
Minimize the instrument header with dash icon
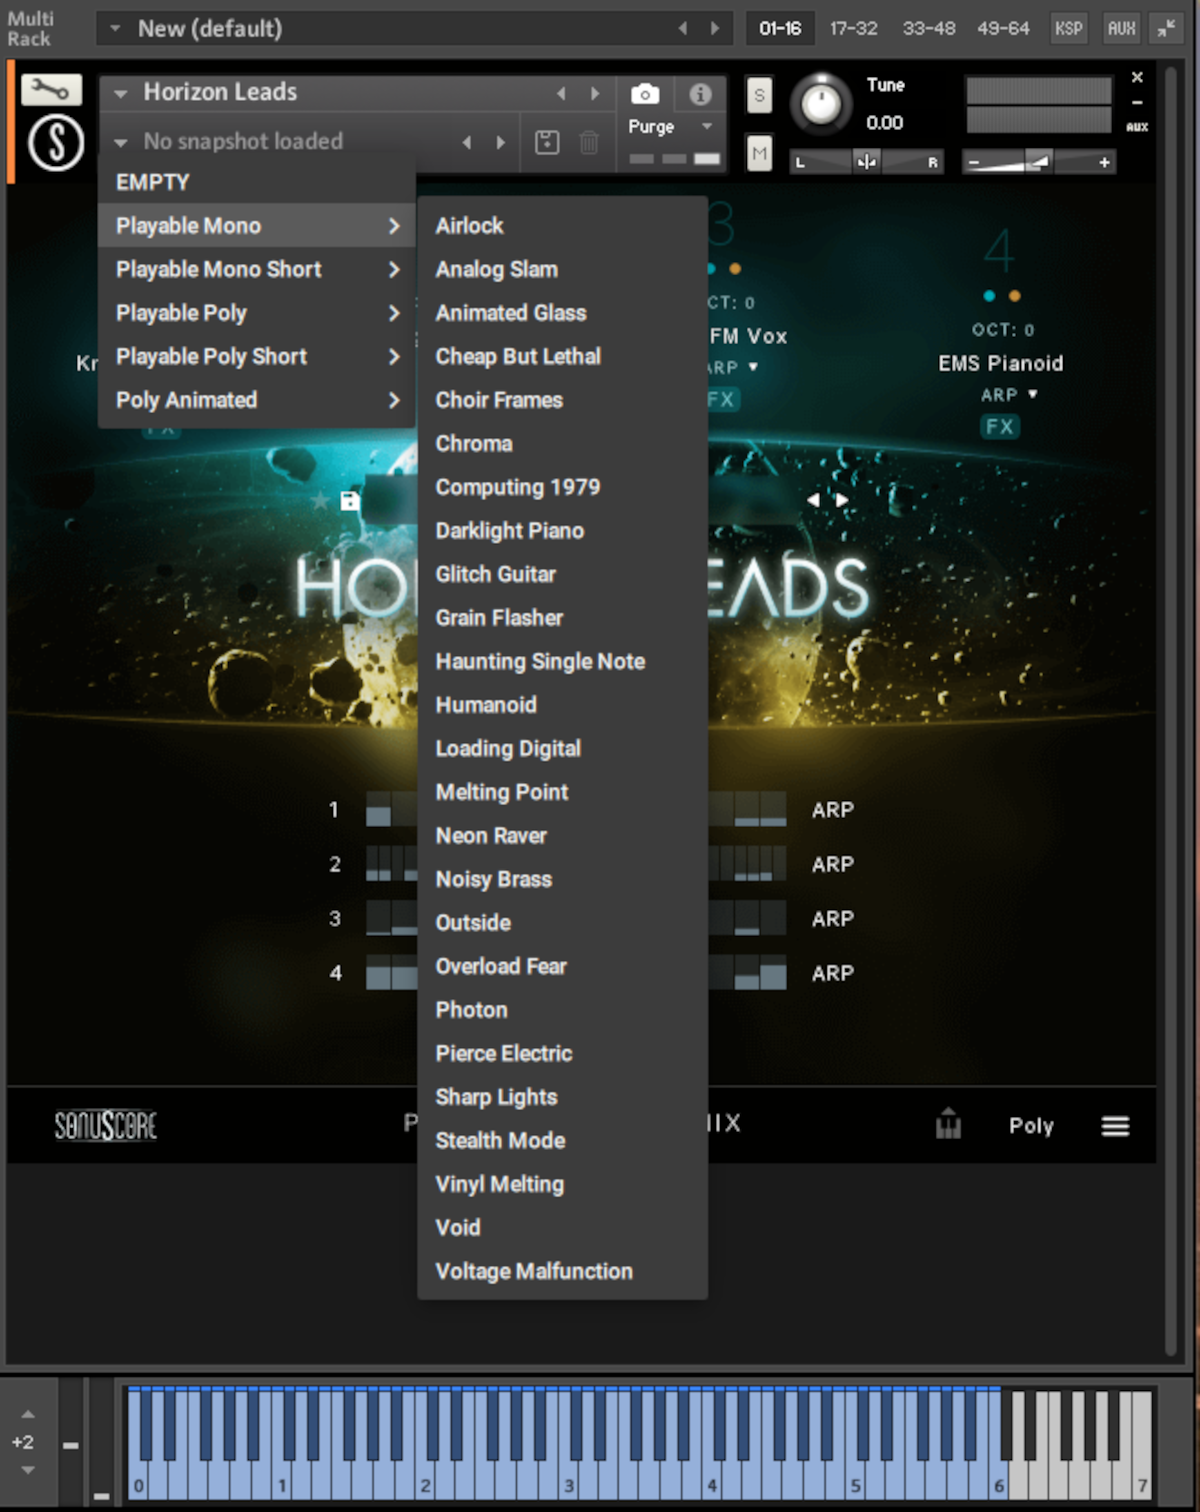coord(1137,102)
